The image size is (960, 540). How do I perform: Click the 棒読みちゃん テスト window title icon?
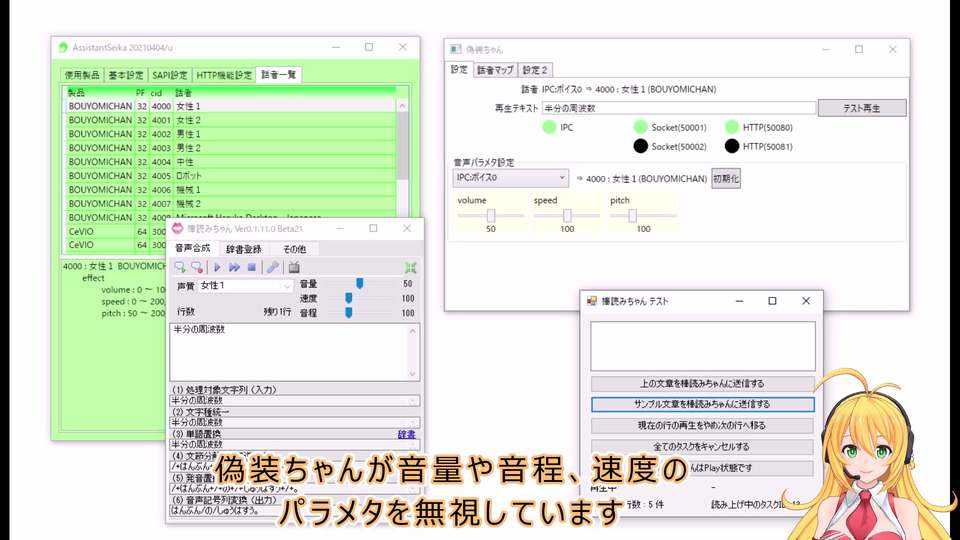click(591, 301)
